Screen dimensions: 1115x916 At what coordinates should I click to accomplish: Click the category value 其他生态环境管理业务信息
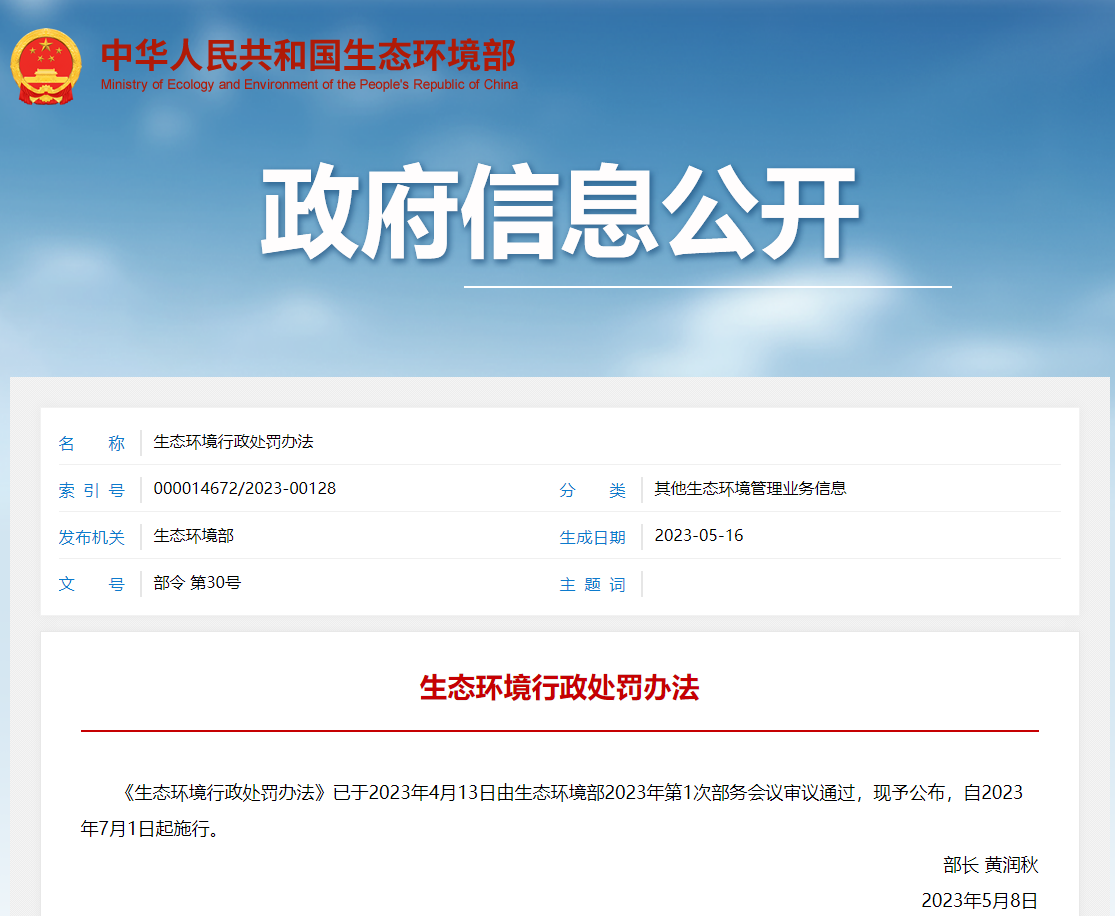750,489
